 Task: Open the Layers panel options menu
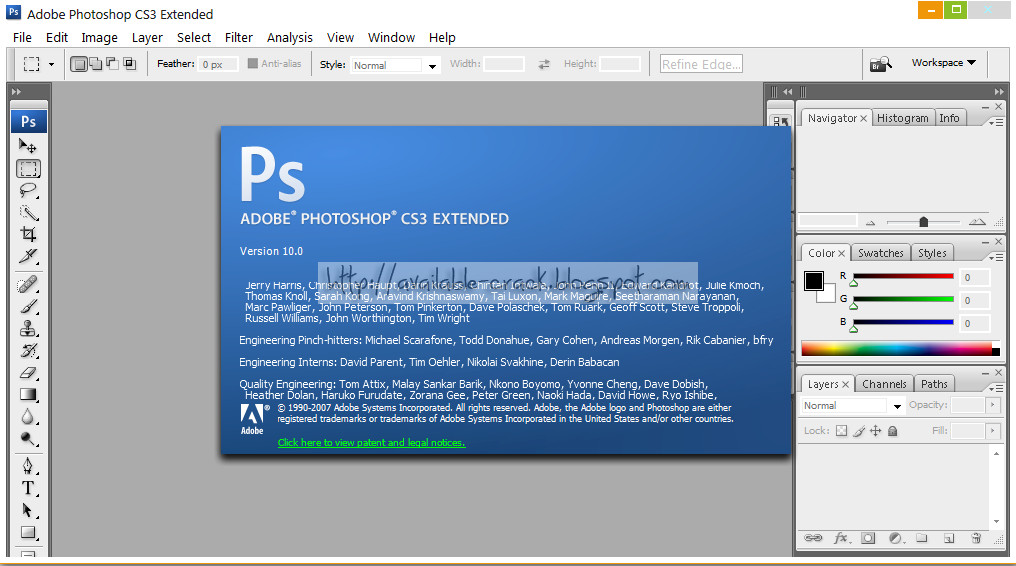pyautogui.click(x=996, y=388)
